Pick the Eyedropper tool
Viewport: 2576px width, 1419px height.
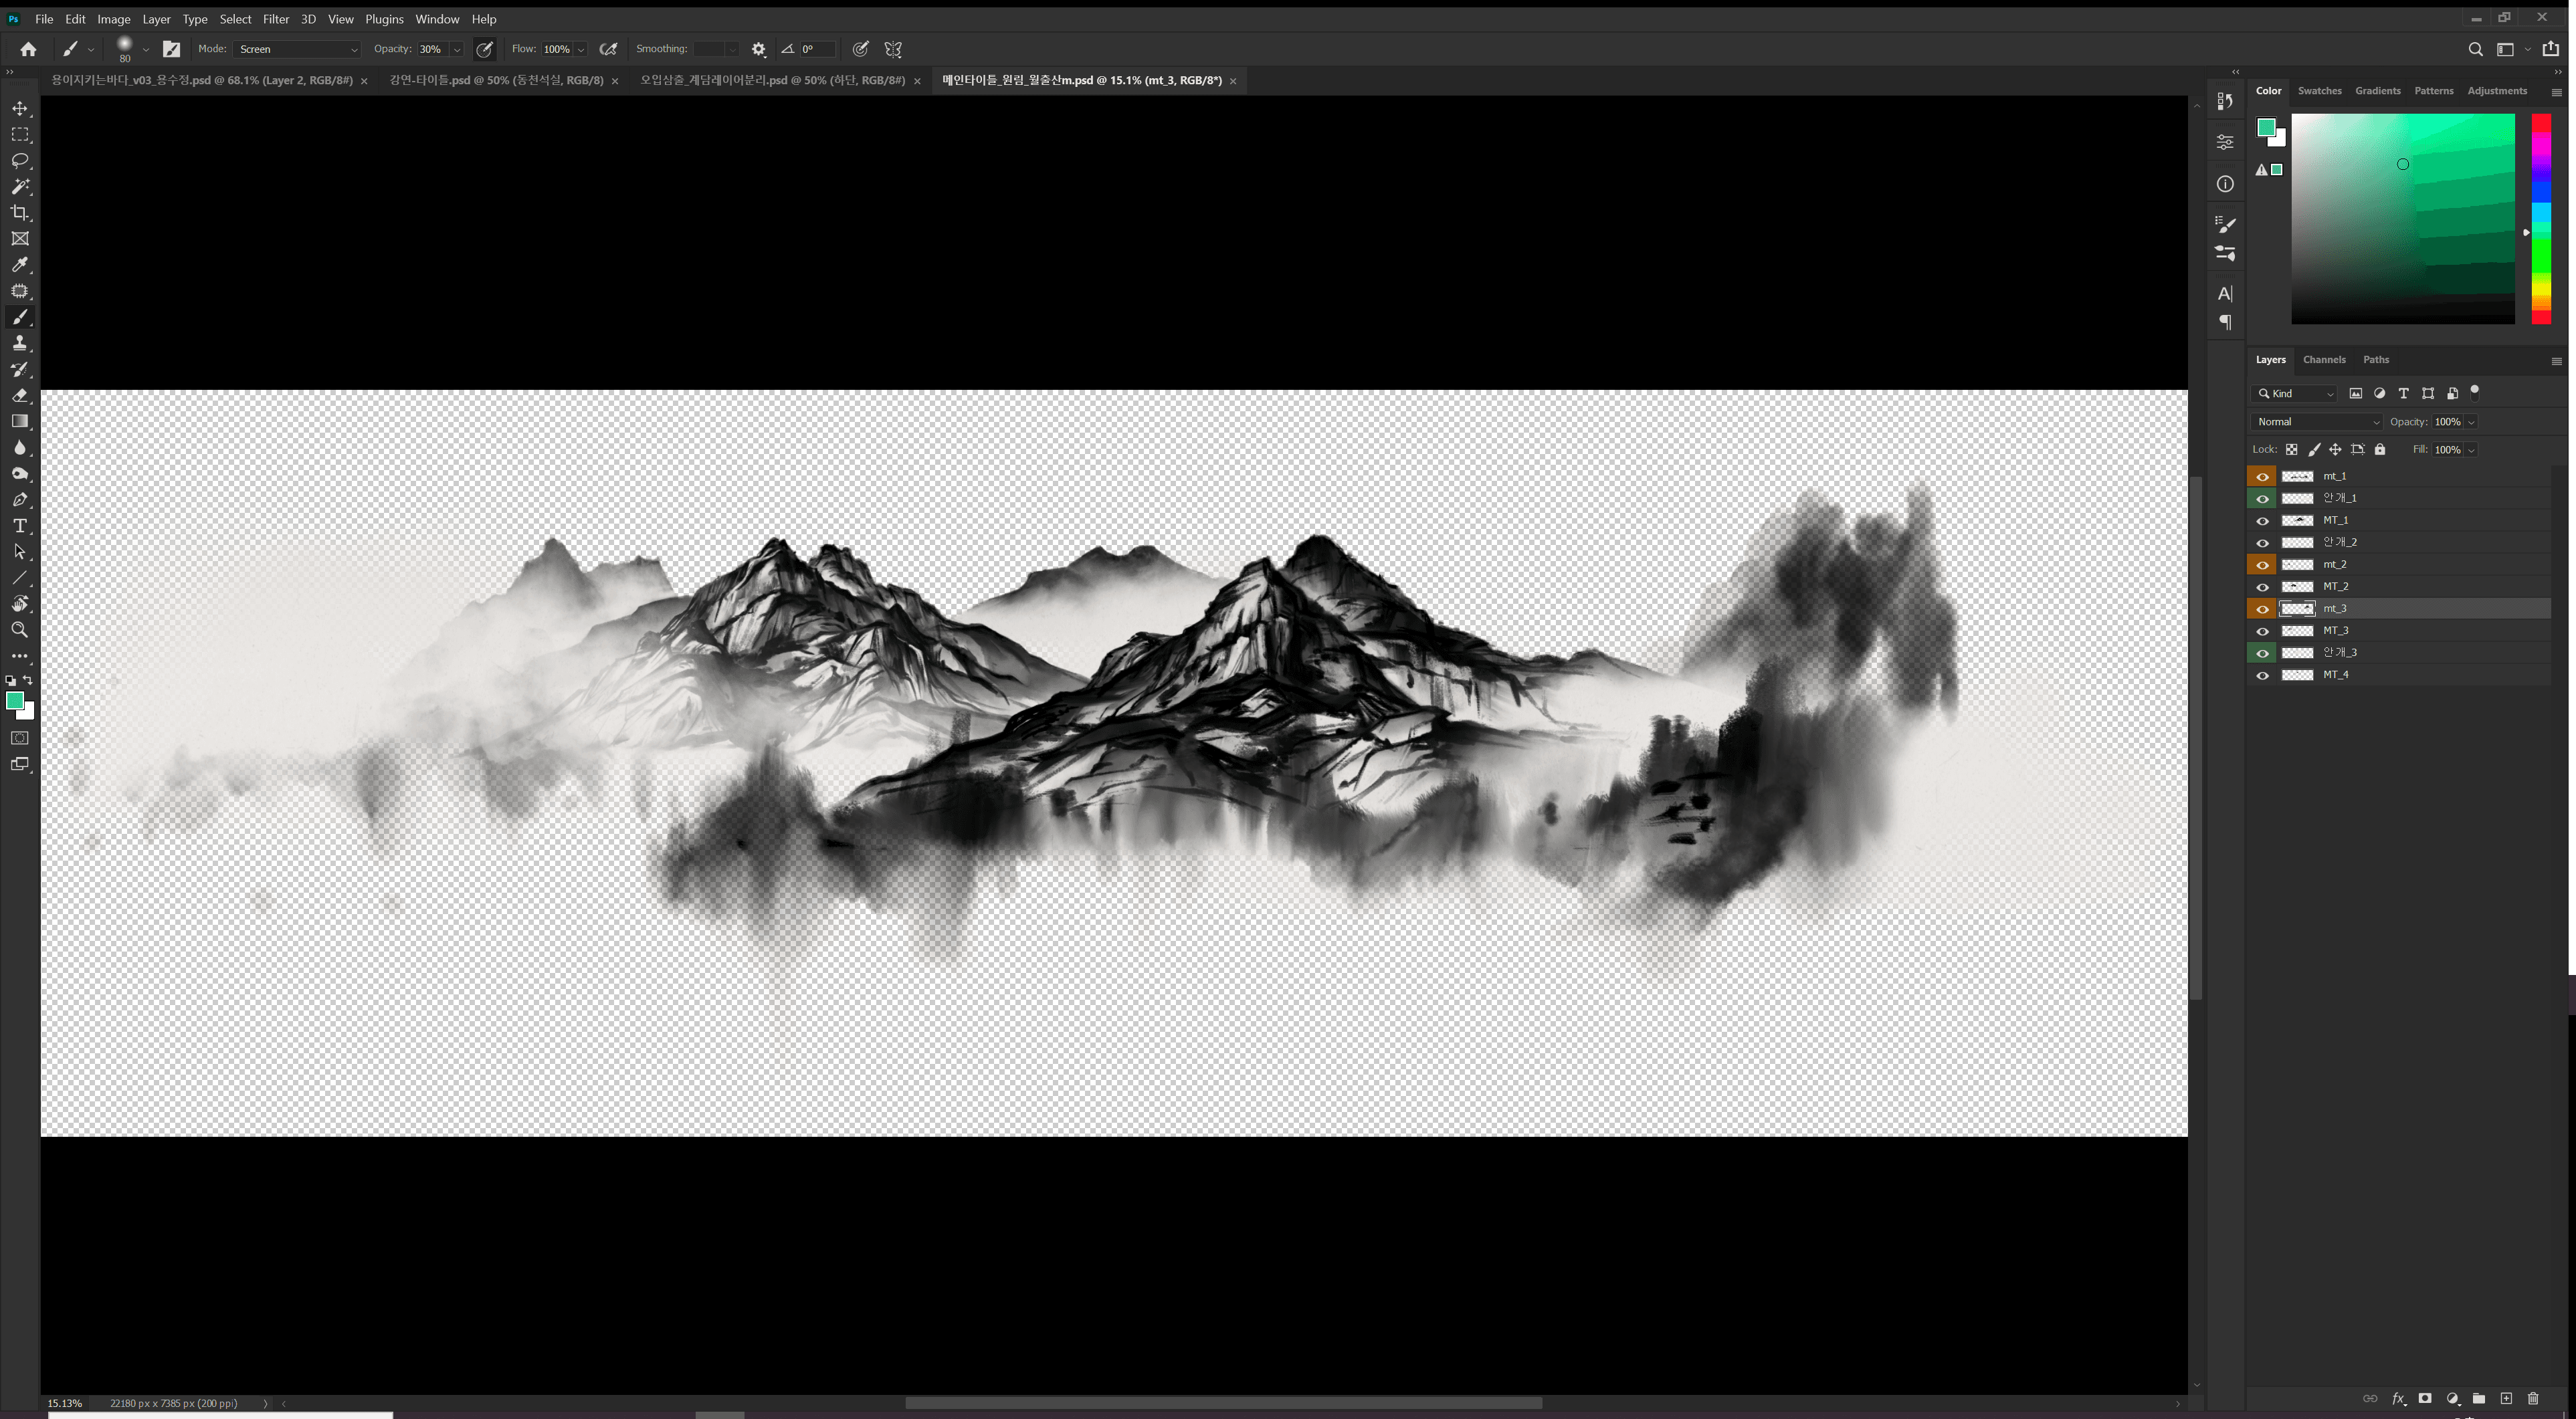(20, 265)
